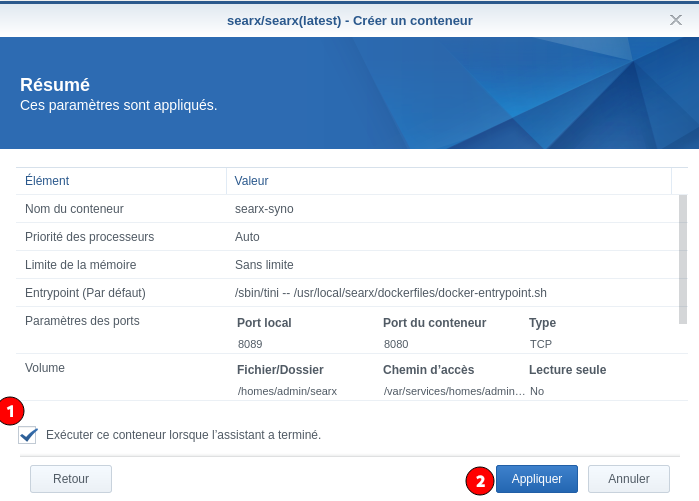Click the searx-syno container name value
Image resolution: width=699 pixels, height=501 pixels.
pos(264,209)
